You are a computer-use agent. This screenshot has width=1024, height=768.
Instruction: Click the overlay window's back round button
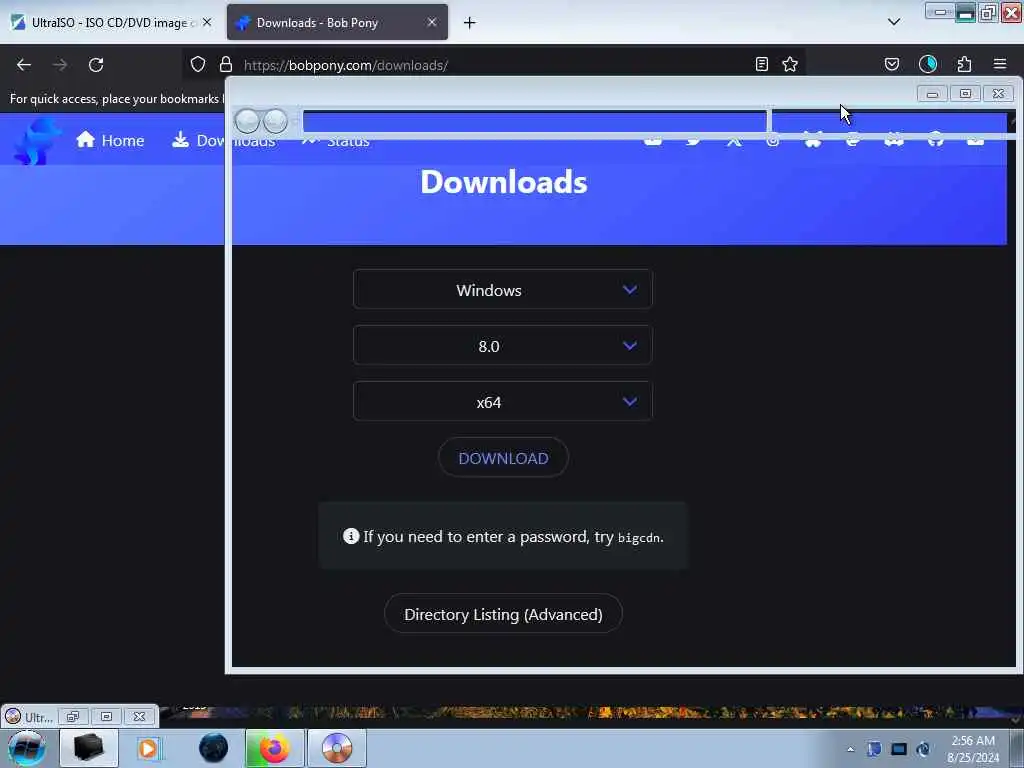[247, 121]
